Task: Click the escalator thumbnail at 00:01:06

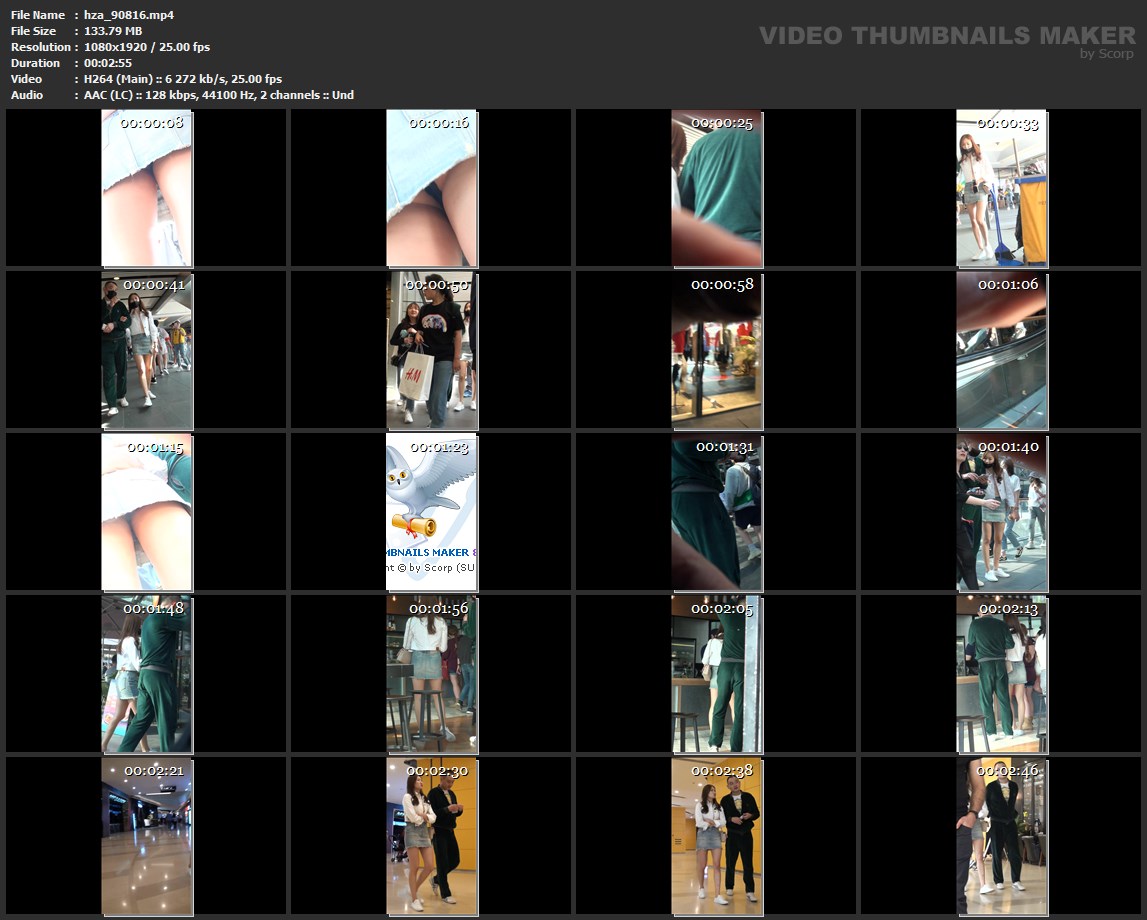Action: [1001, 351]
